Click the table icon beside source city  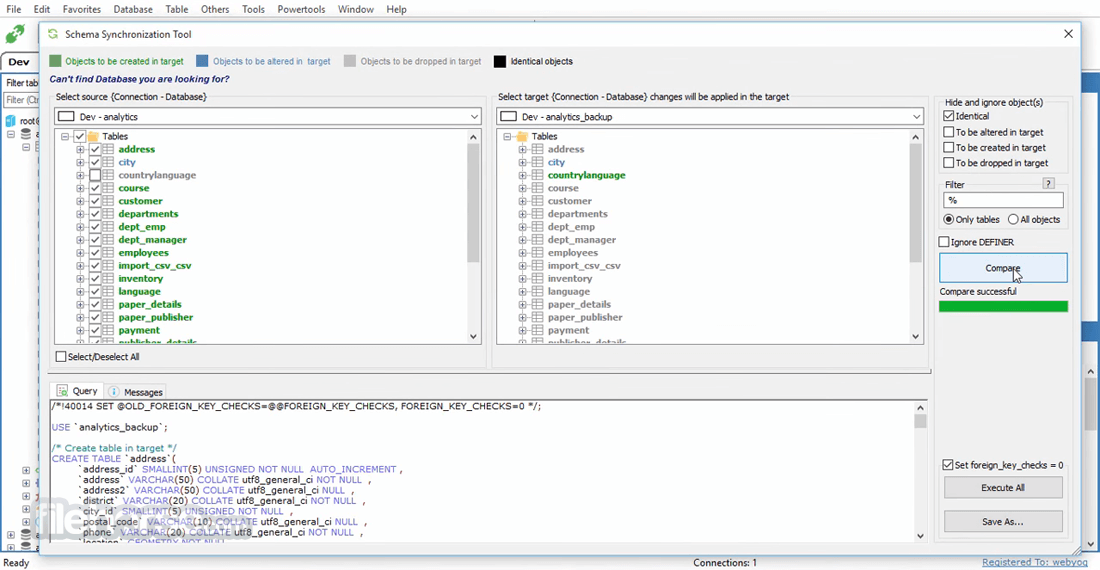[109, 162]
